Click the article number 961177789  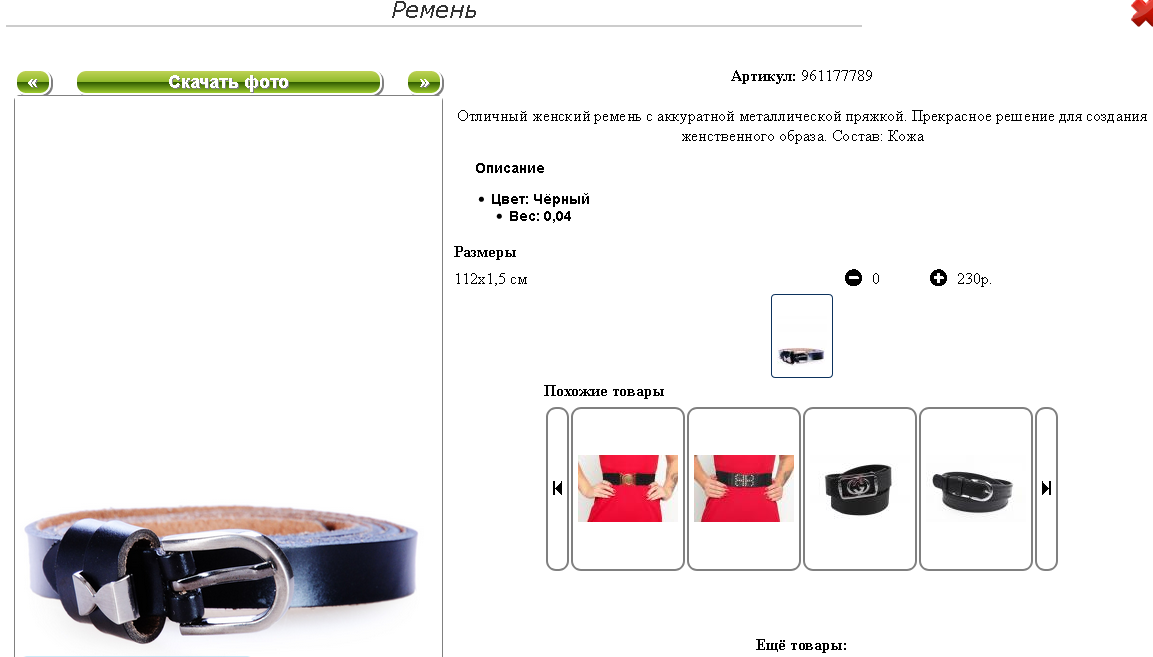pos(837,76)
